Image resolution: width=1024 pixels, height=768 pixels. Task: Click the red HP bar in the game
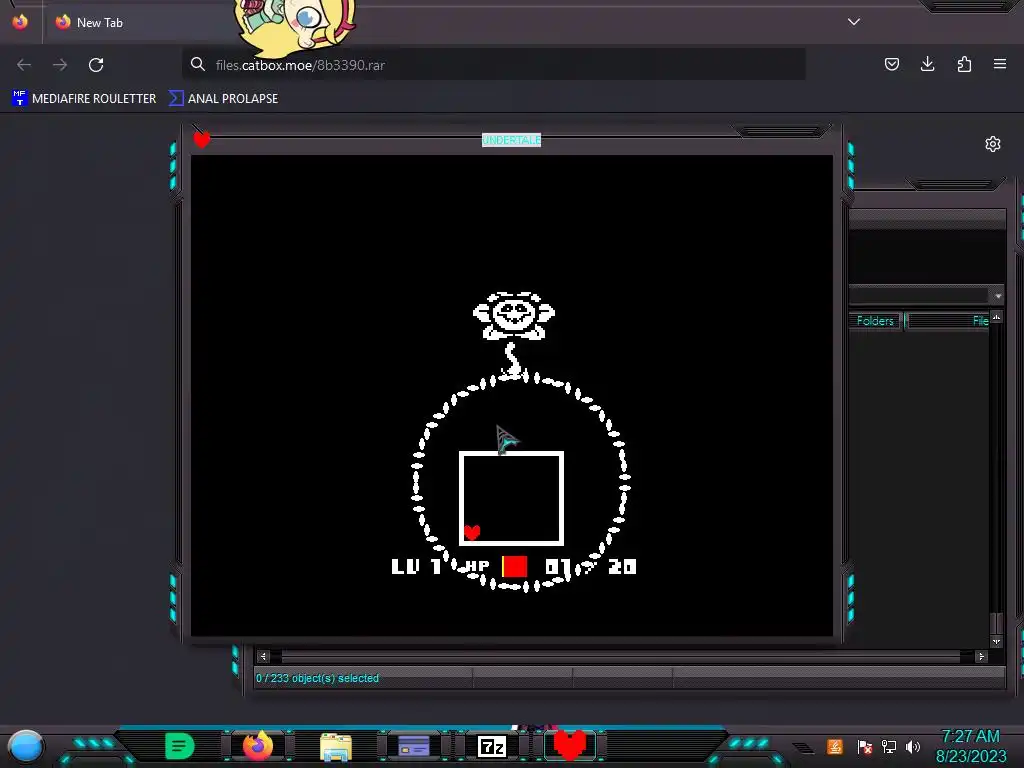click(x=515, y=566)
